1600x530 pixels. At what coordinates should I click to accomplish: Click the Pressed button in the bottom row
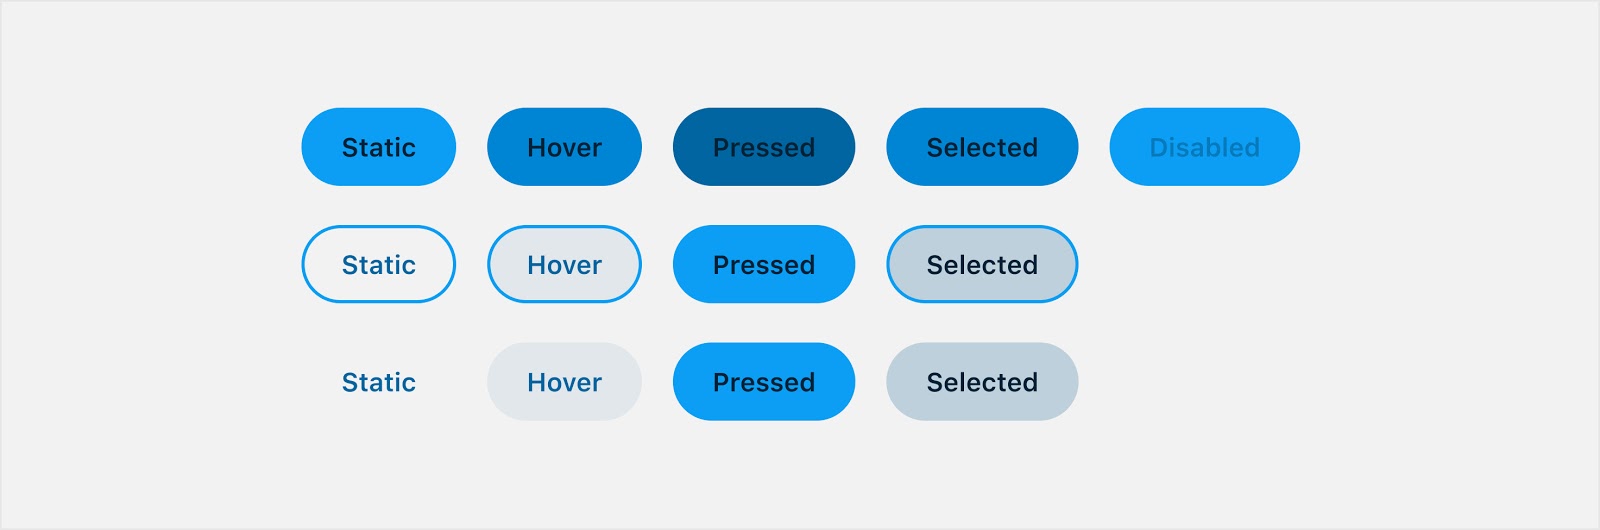point(764,382)
